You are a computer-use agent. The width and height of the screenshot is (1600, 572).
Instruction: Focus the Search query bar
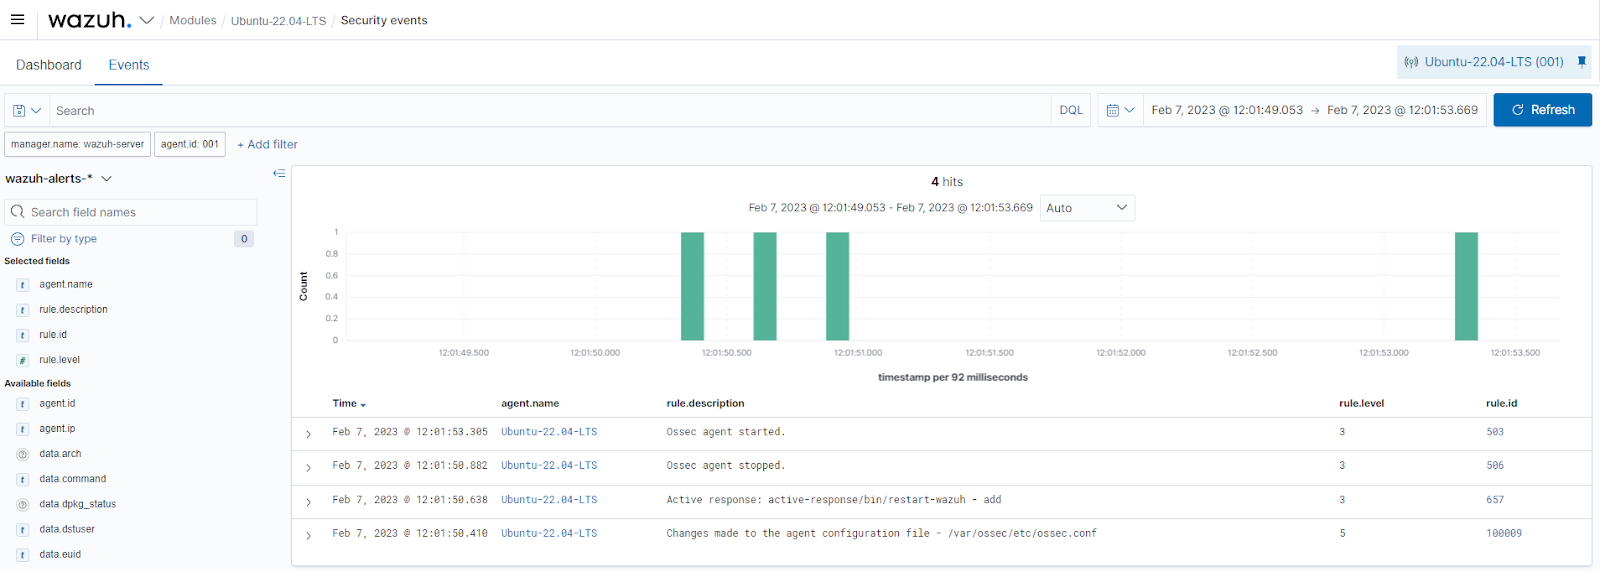(550, 111)
